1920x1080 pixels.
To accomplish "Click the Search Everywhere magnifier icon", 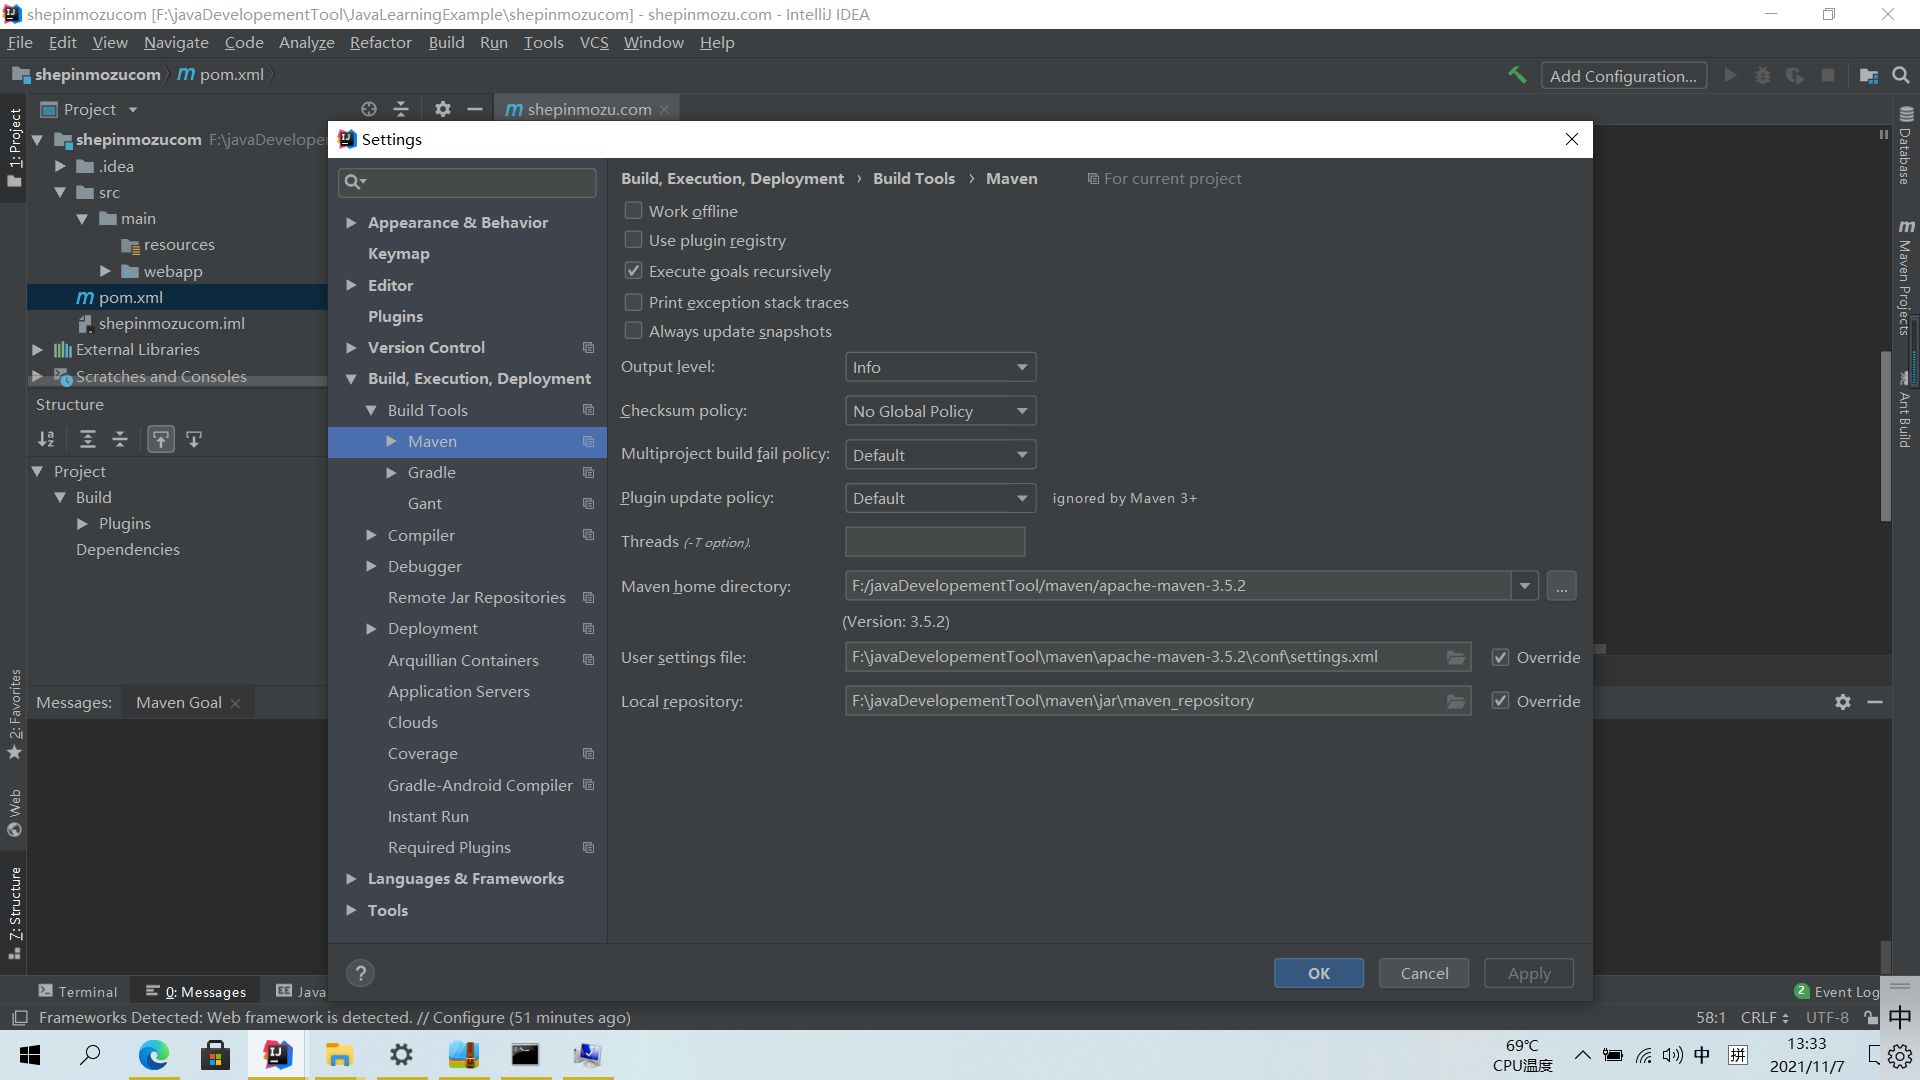I will tap(1901, 75).
